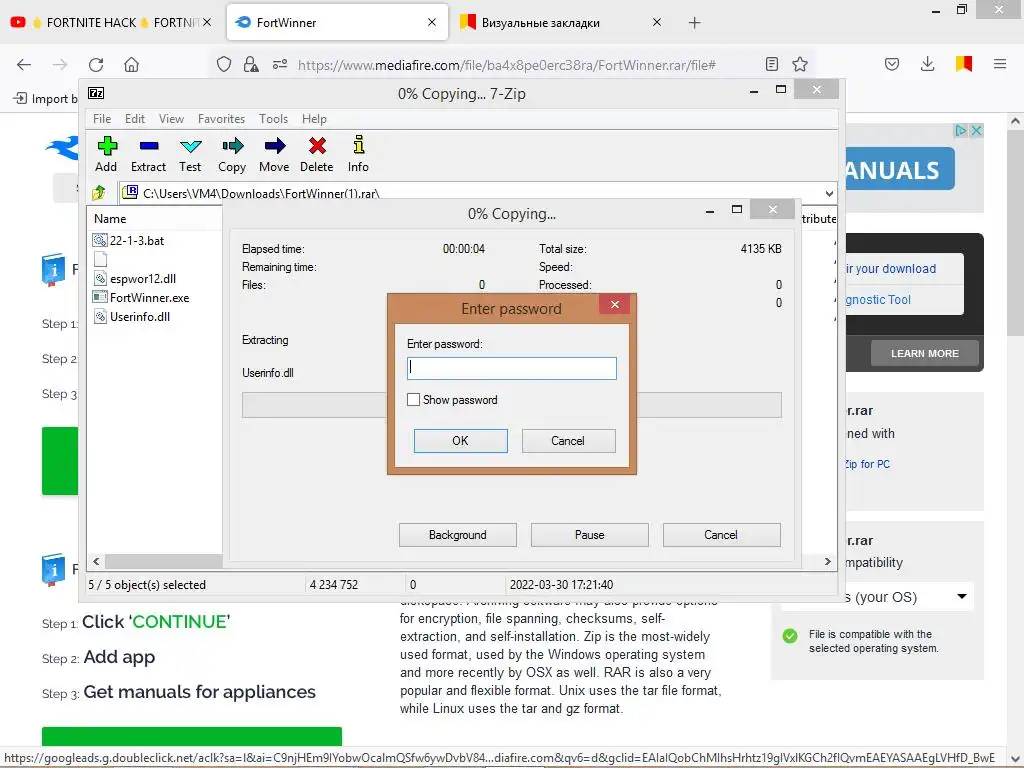Click the 7z logo in 7-Zip's title bar

(96, 93)
